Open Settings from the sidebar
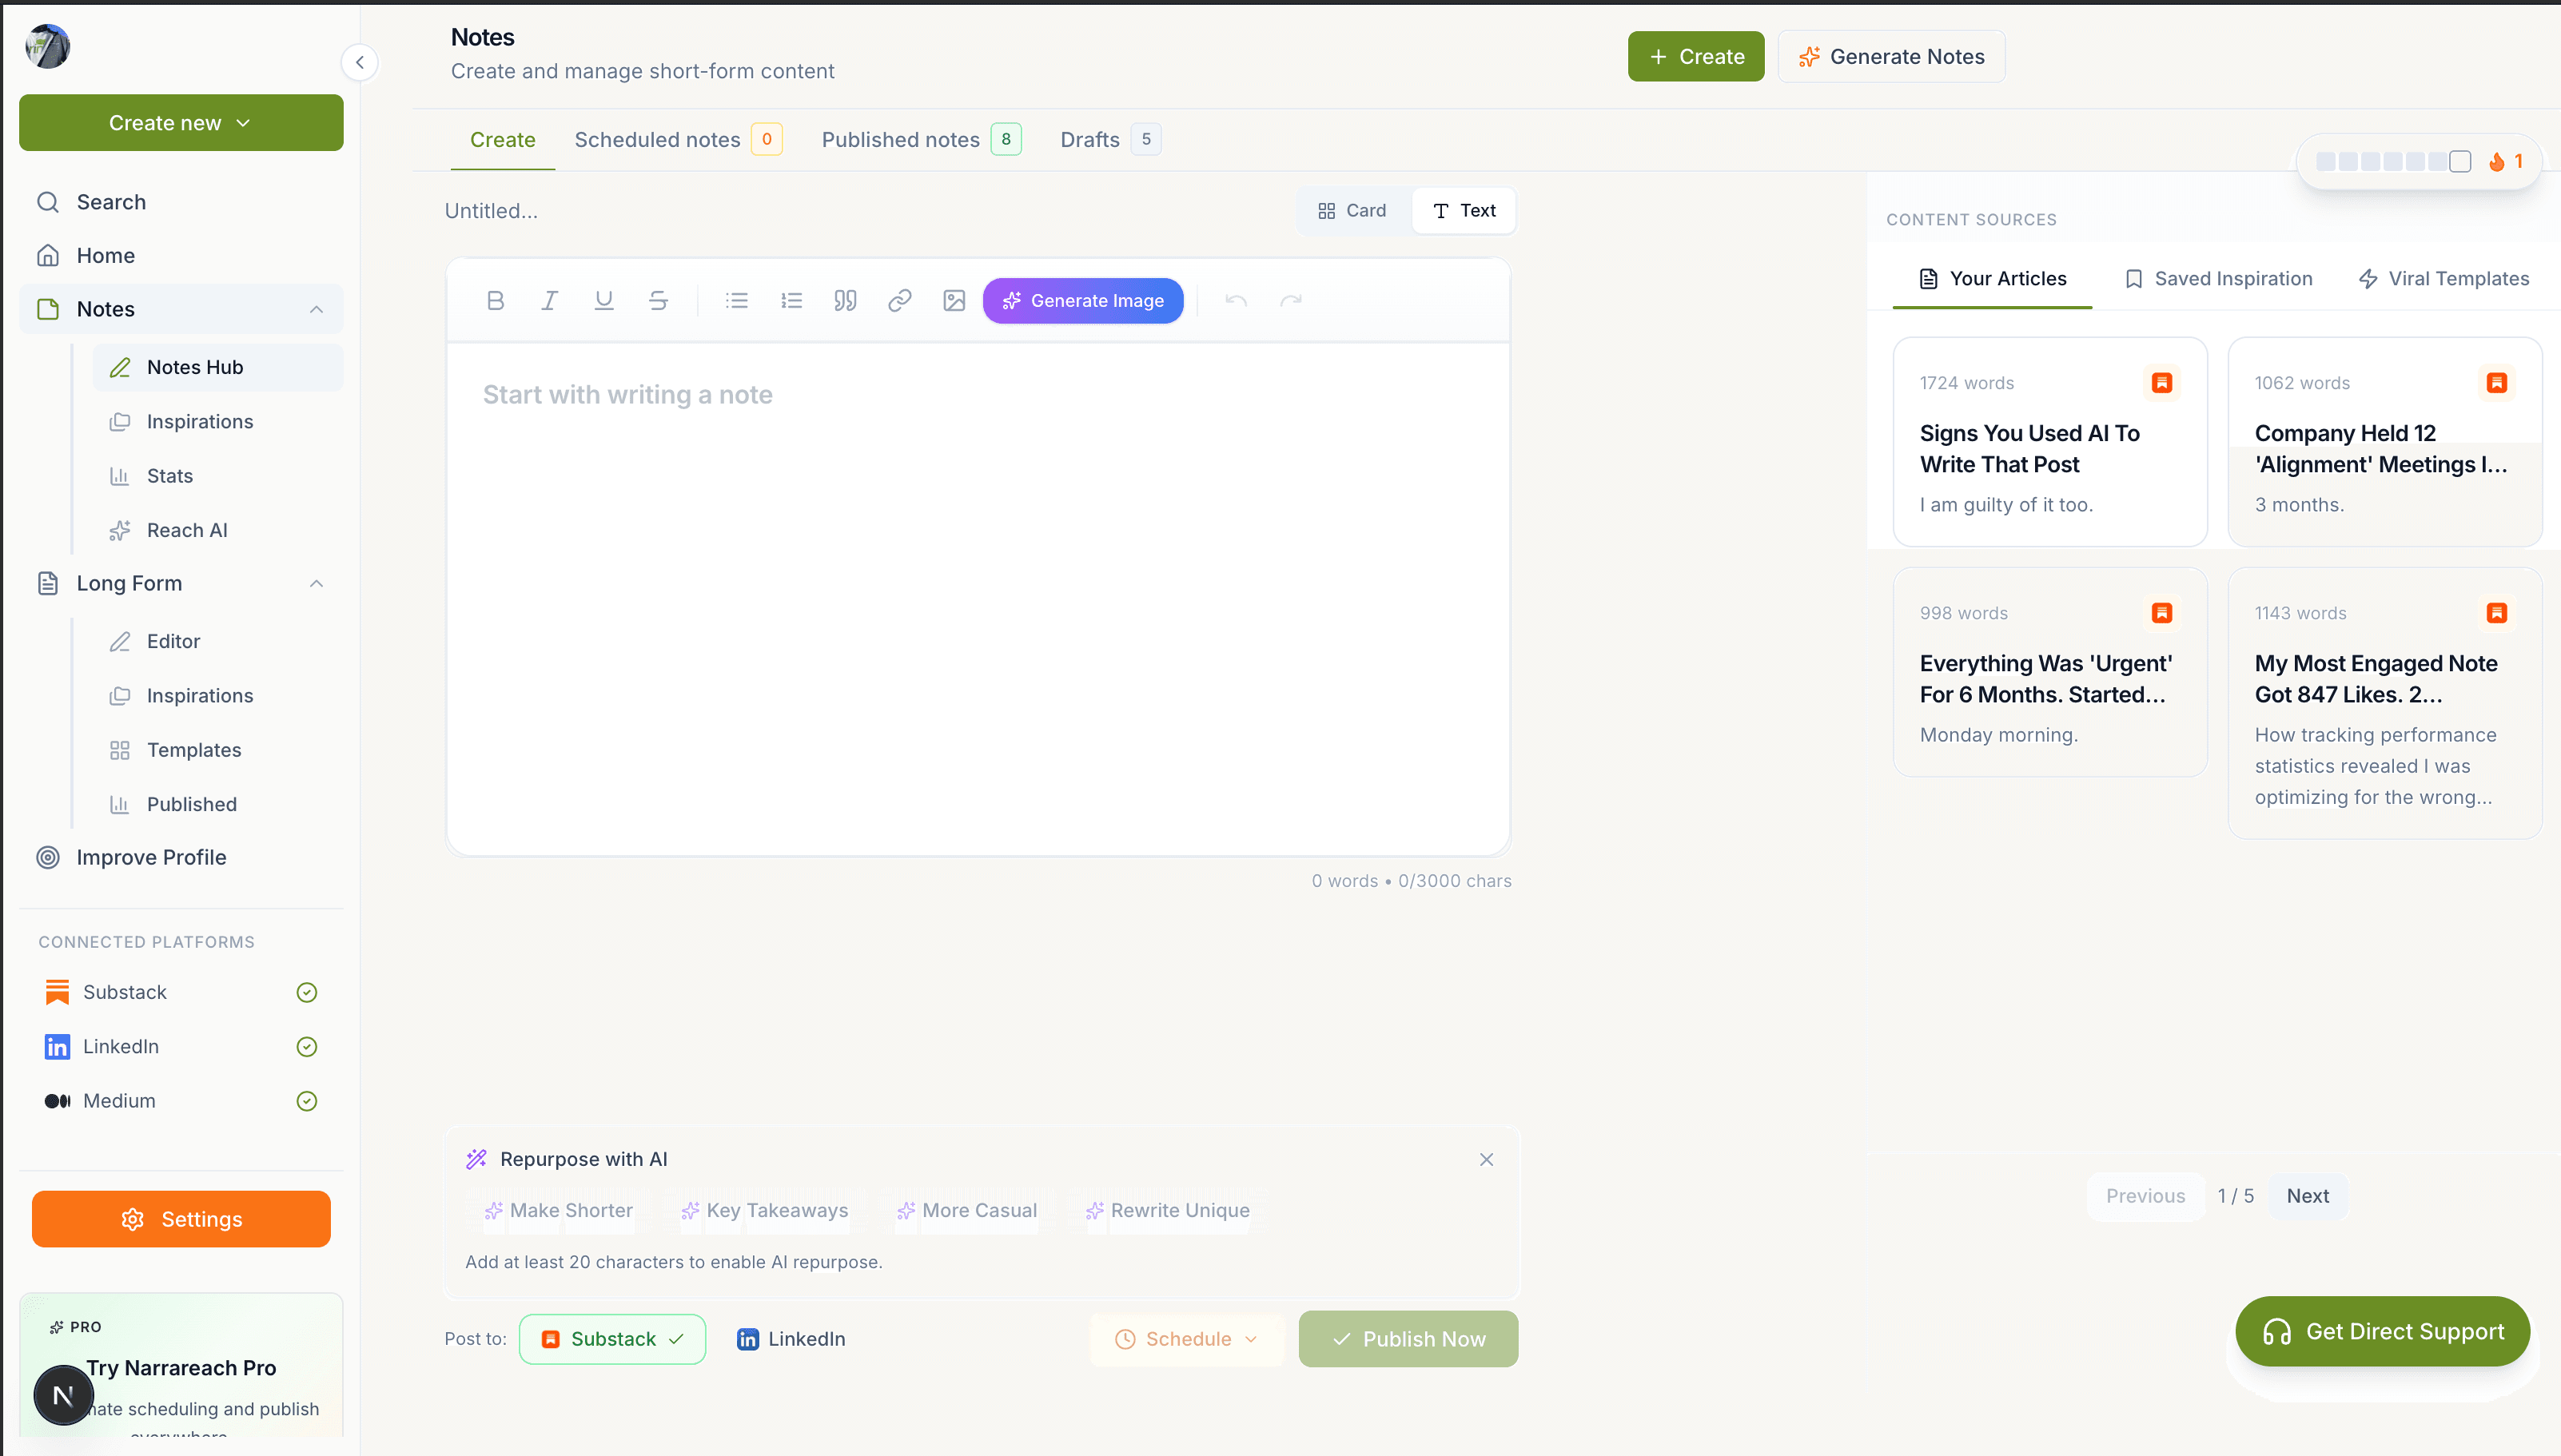Image resolution: width=2561 pixels, height=1456 pixels. click(x=181, y=1219)
